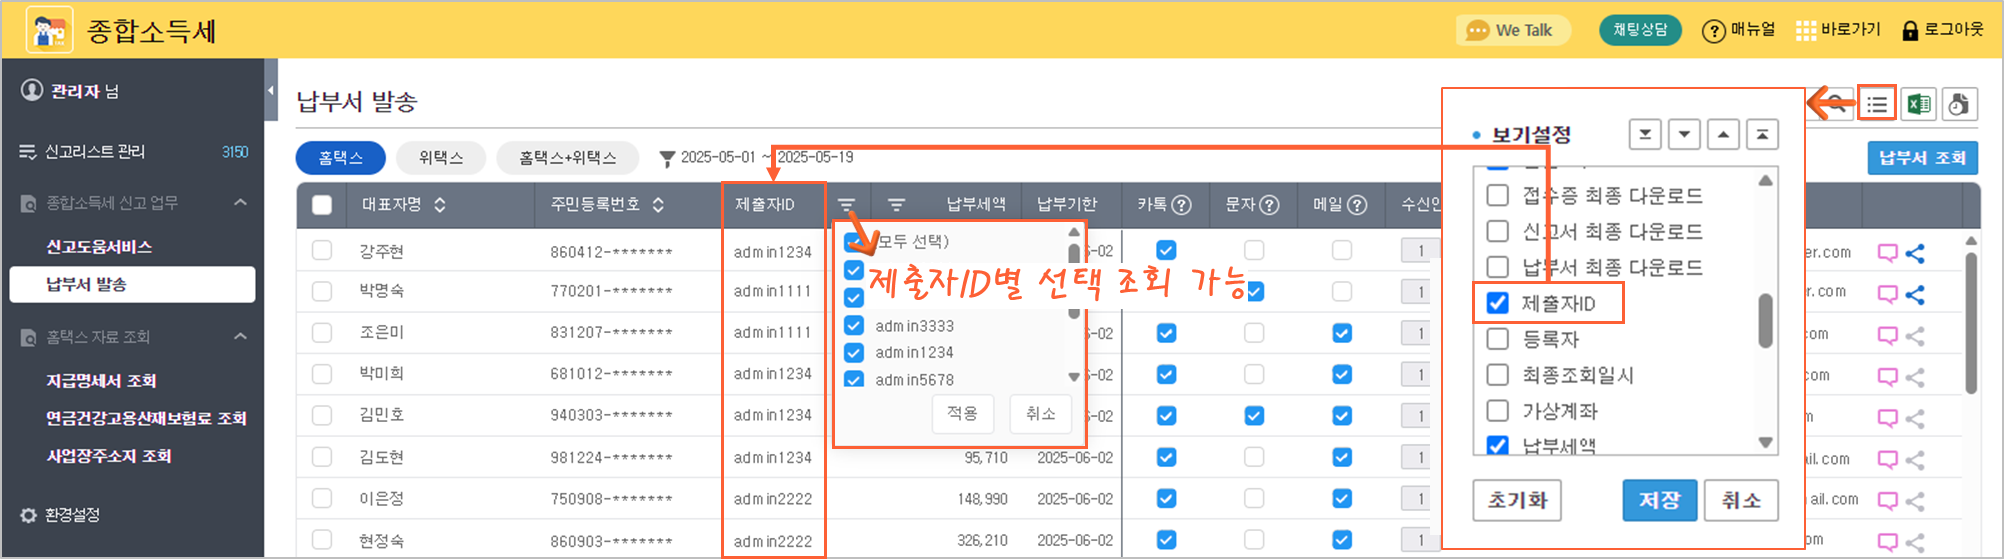This screenshot has width=2004, height=559.
Task: Click the 환경설정 gear icon
Action: [28, 515]
